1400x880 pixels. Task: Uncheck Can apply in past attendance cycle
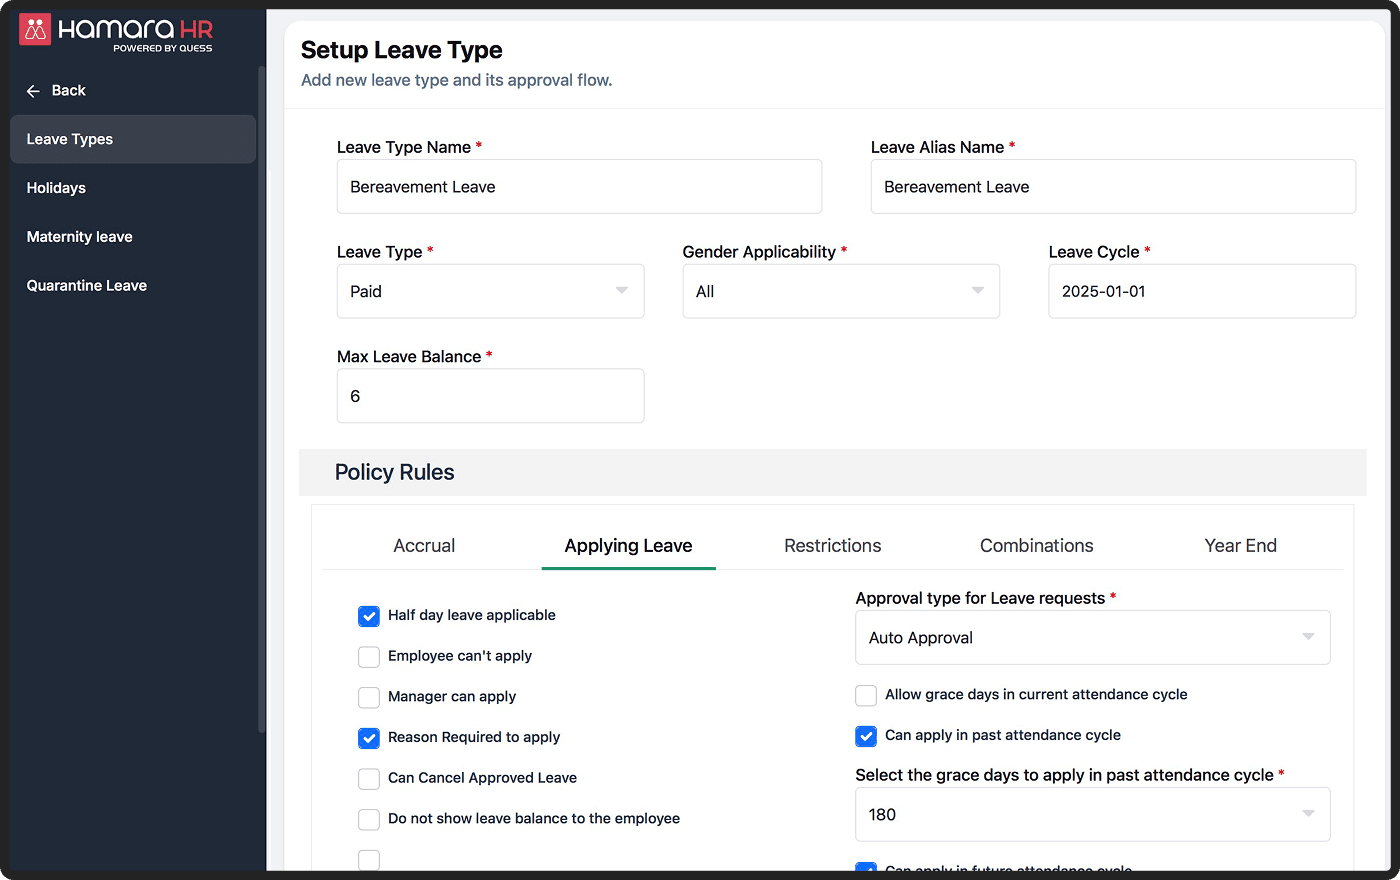point(866,736)
